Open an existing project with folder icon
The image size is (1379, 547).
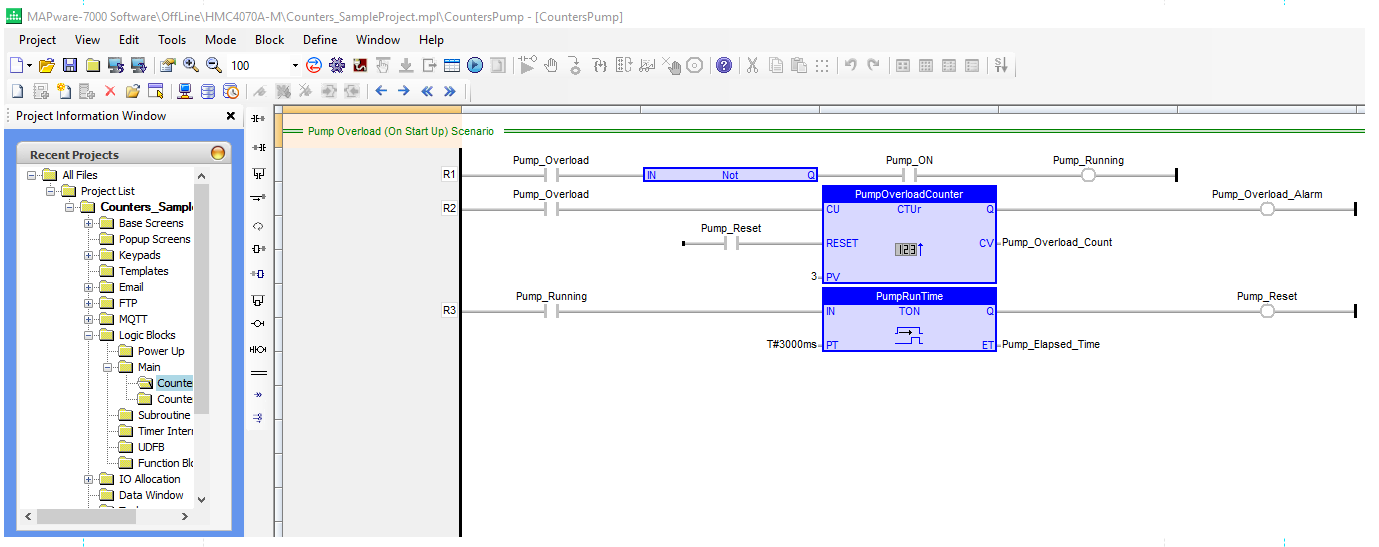click(x=46, y=65)
